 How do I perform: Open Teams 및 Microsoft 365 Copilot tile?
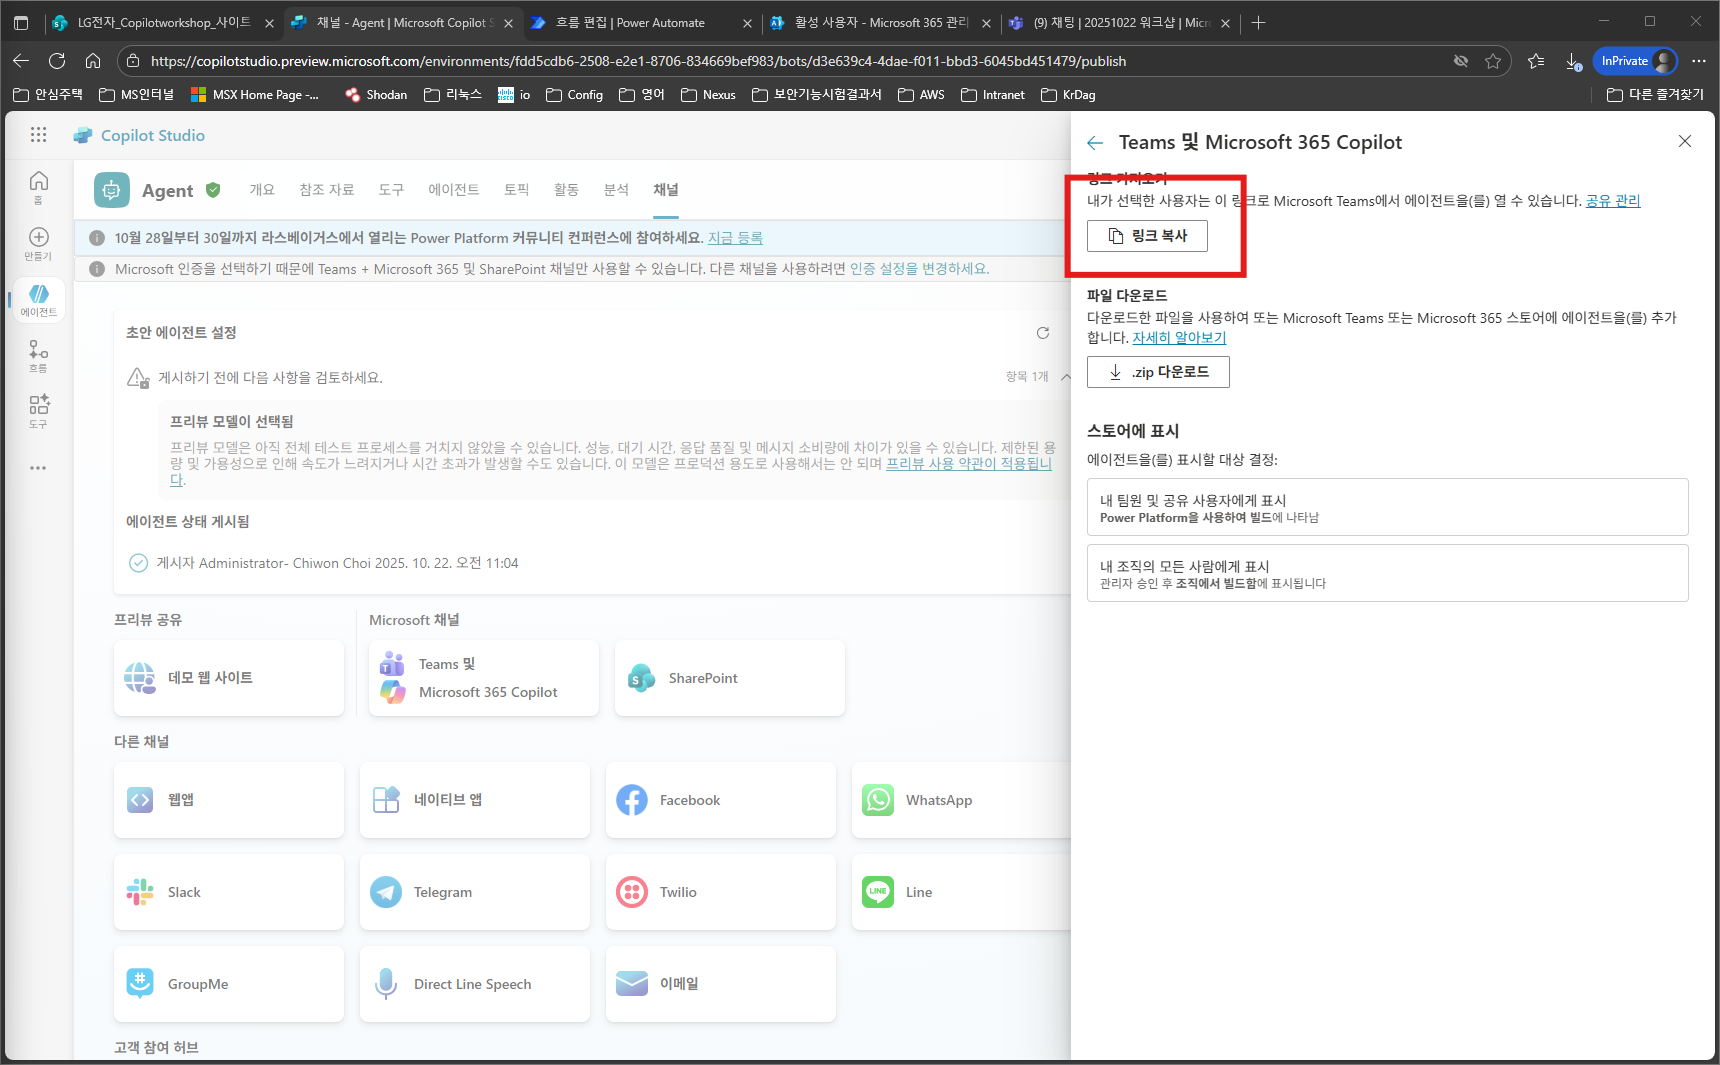(x=484, y=678)
